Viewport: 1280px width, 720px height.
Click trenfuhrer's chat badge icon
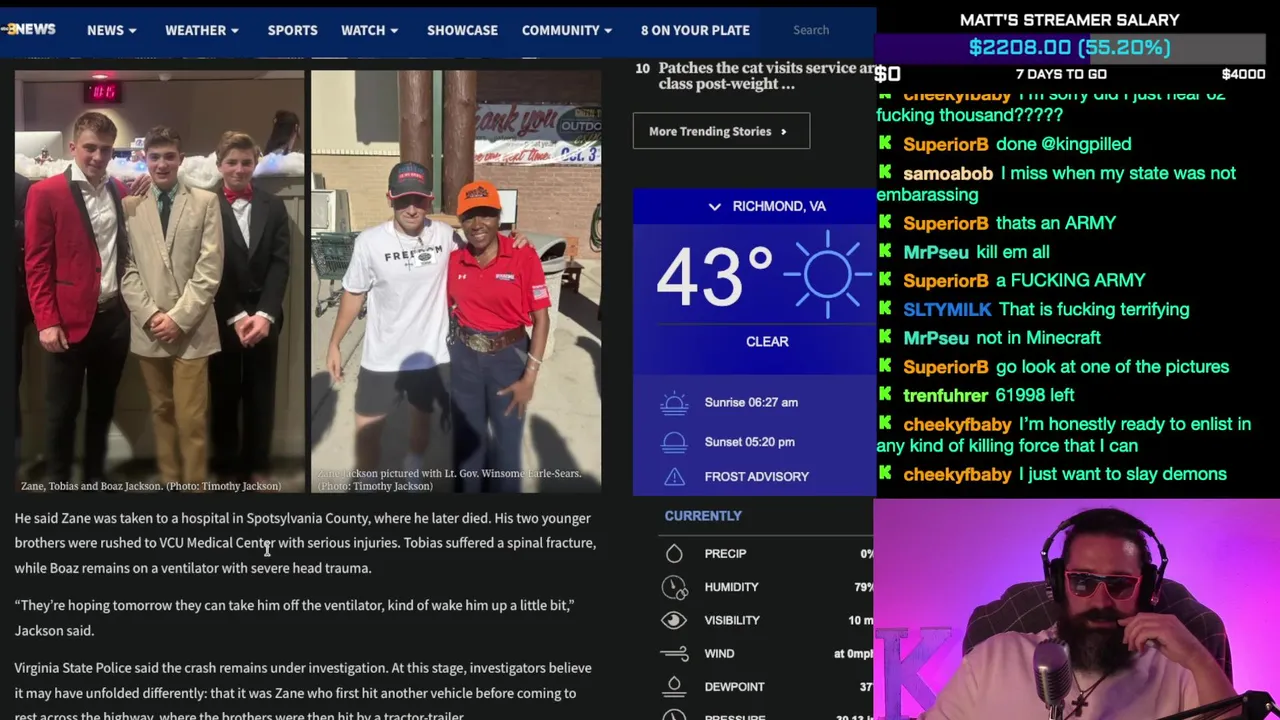886,393
